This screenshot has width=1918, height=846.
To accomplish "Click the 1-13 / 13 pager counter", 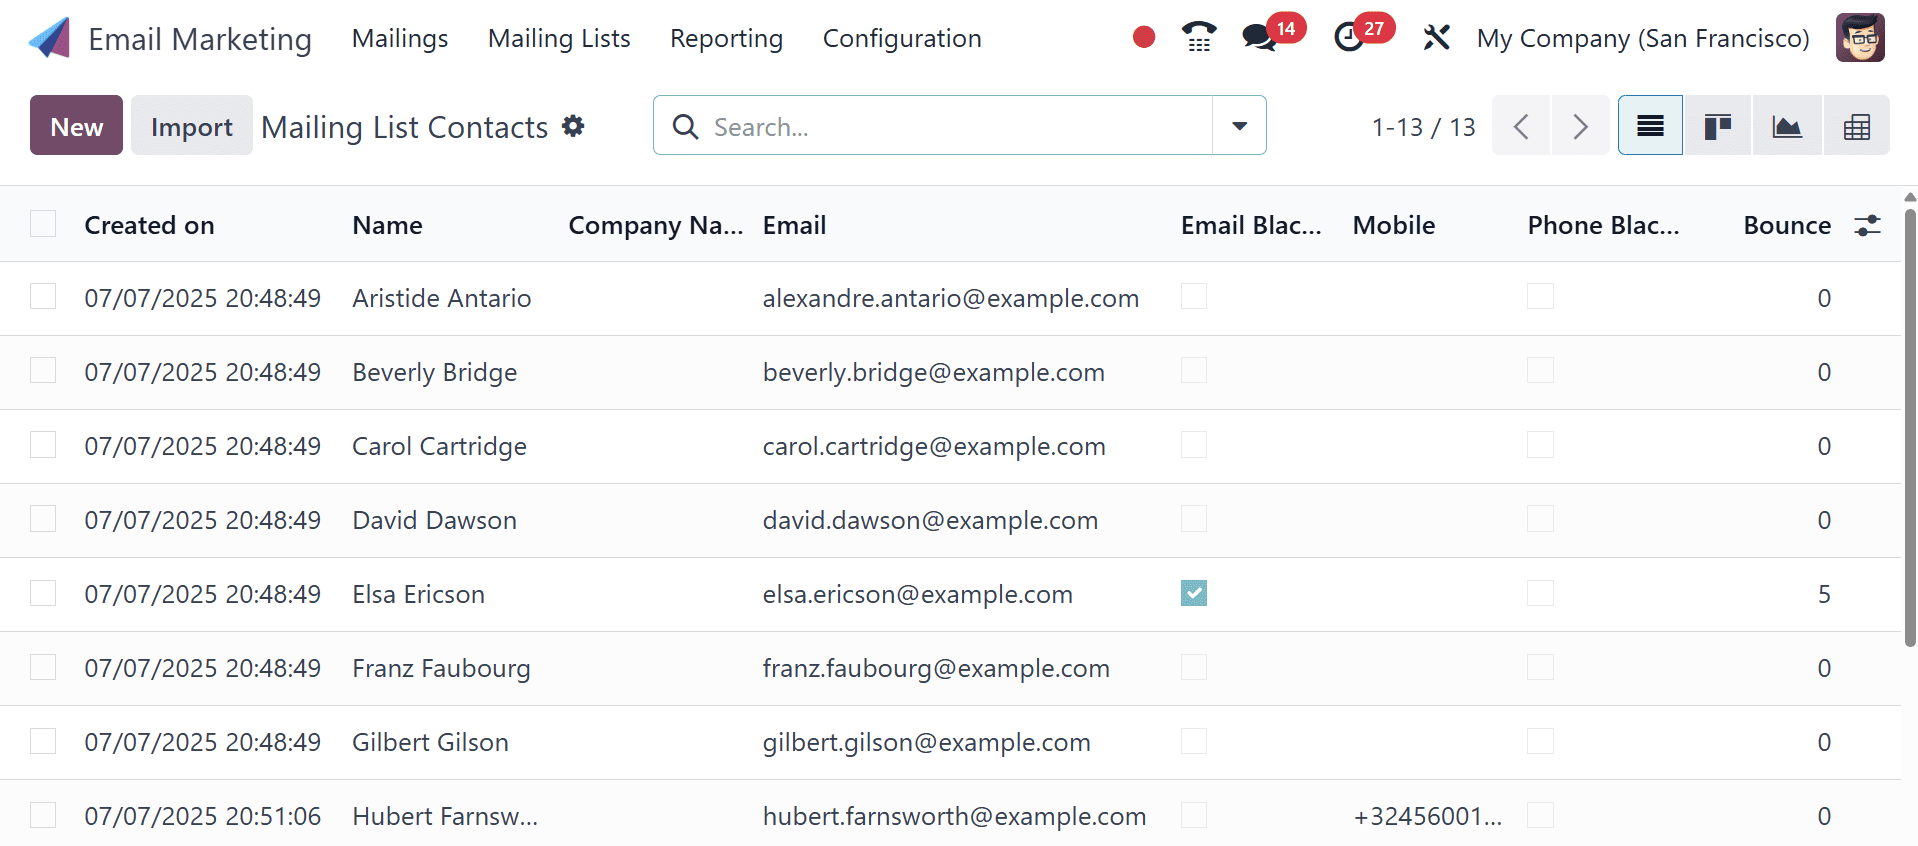I will (1423, 127).
